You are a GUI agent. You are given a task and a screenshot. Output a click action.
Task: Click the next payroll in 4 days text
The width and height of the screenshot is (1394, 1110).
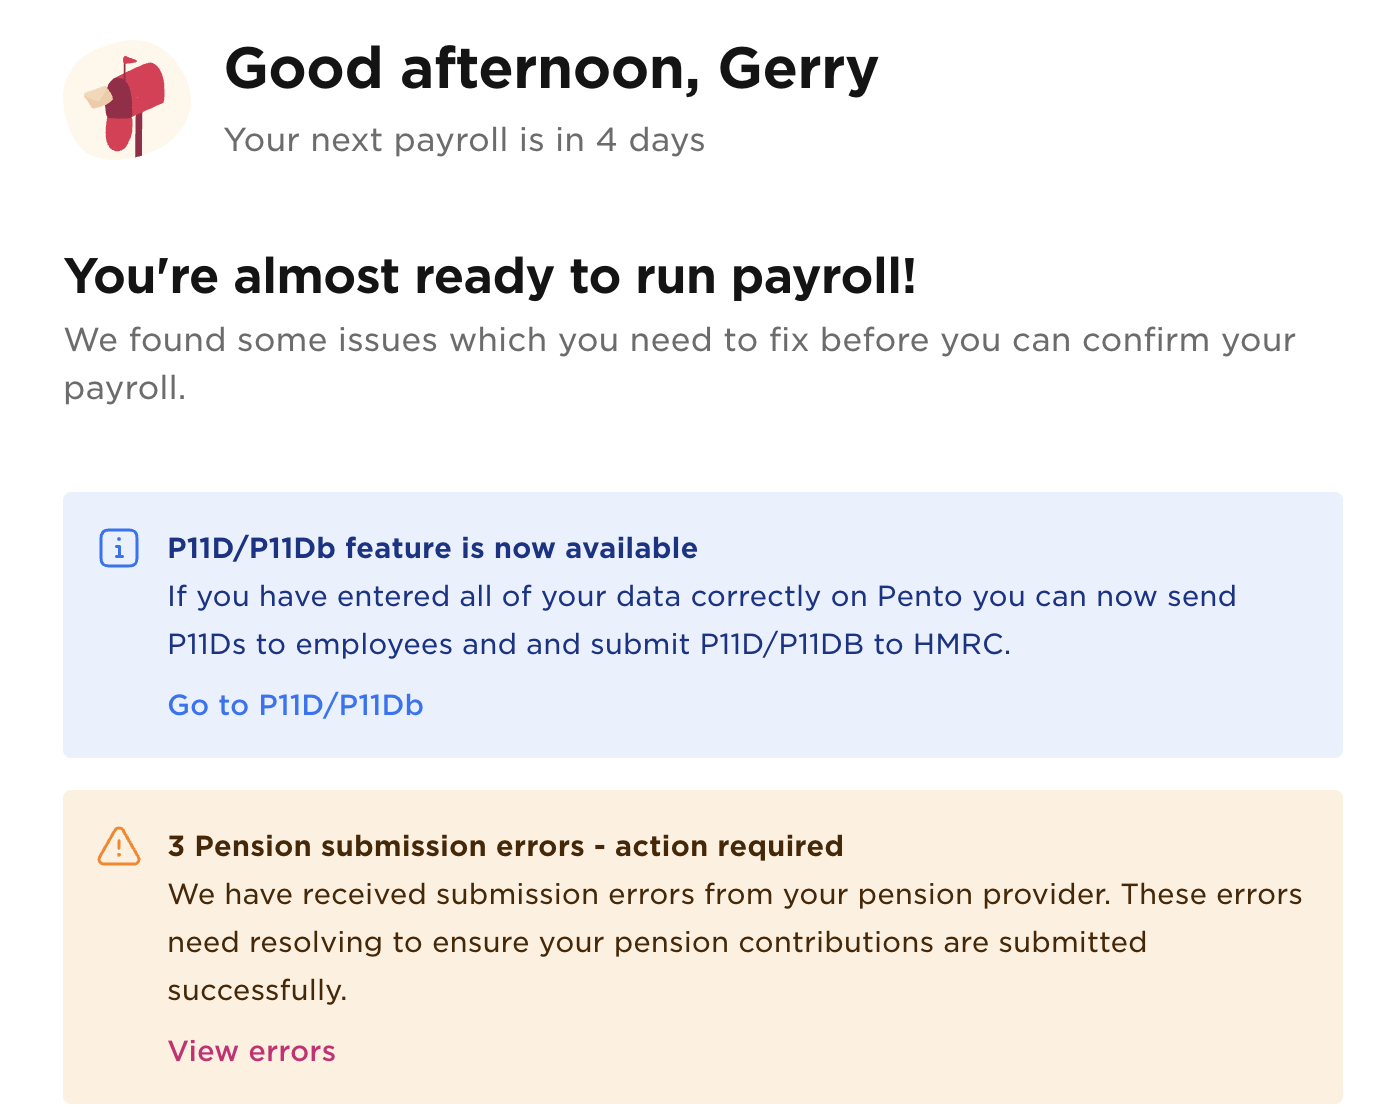coord(465,140)
